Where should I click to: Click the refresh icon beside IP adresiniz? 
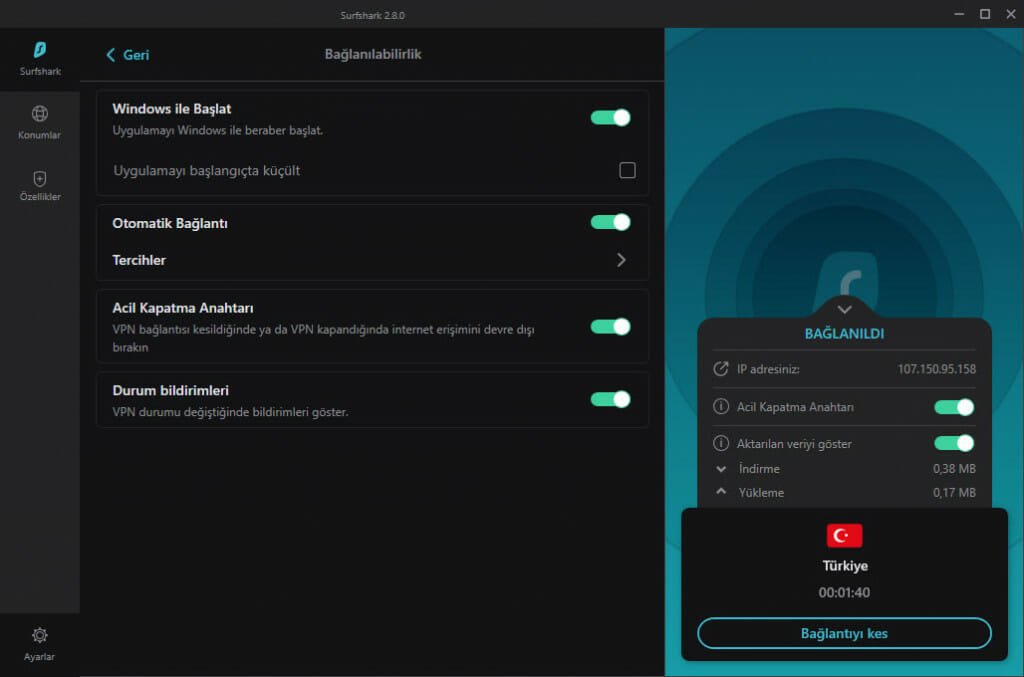720,369
